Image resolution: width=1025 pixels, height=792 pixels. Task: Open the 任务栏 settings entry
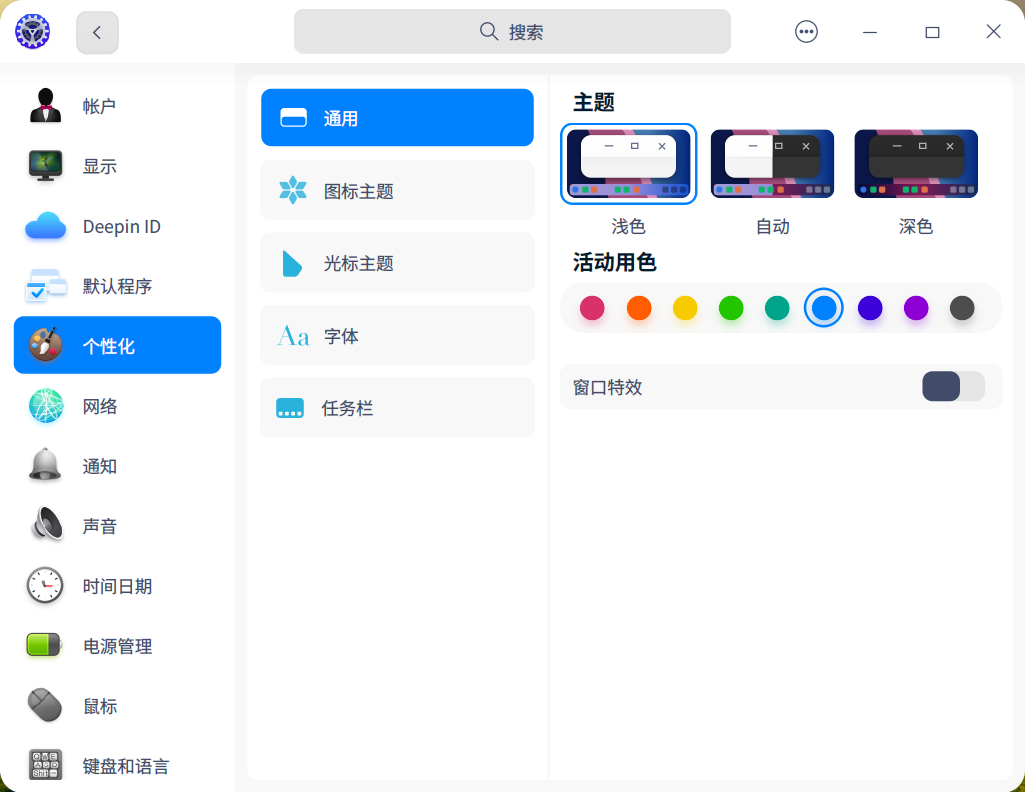[396, 407]
